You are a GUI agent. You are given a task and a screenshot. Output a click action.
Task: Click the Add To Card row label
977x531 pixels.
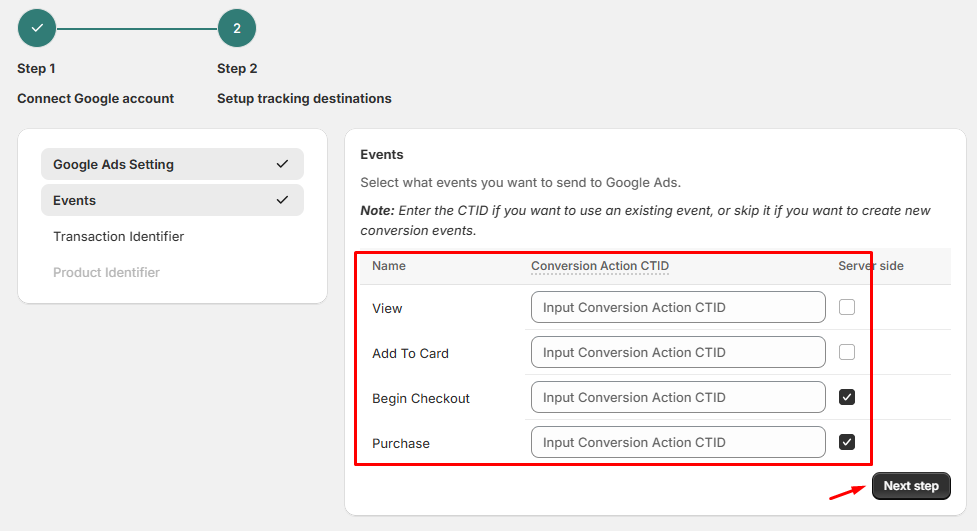point(410,353)
